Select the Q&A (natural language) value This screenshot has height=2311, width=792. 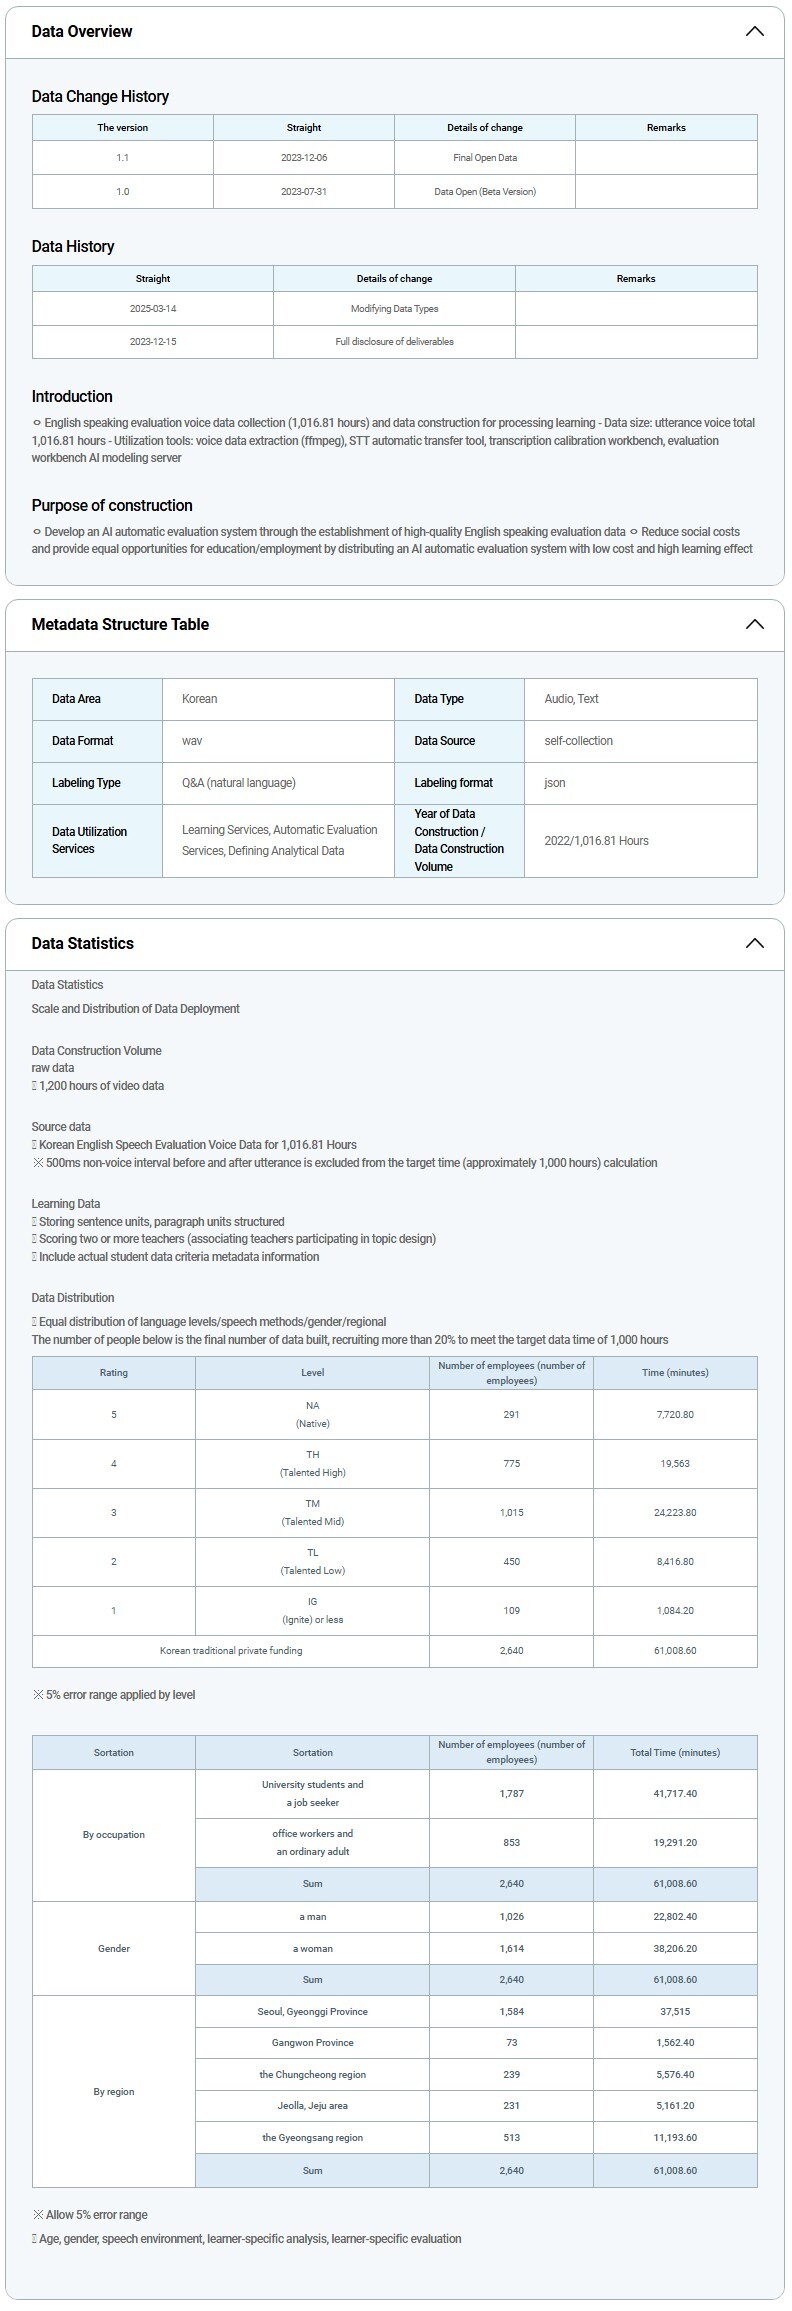point(239,783)
